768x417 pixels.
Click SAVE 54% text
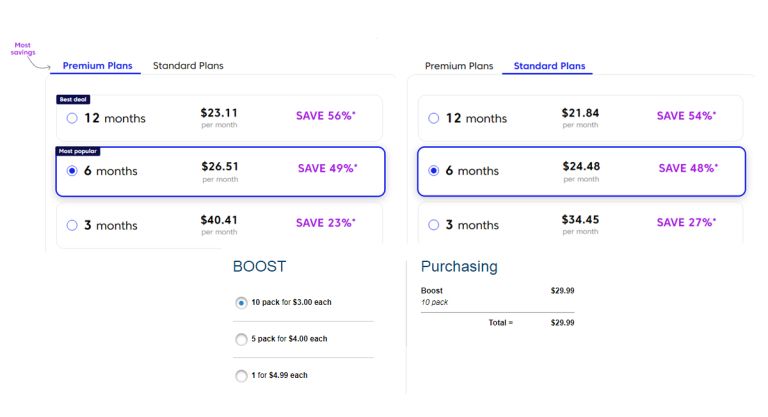686,116
